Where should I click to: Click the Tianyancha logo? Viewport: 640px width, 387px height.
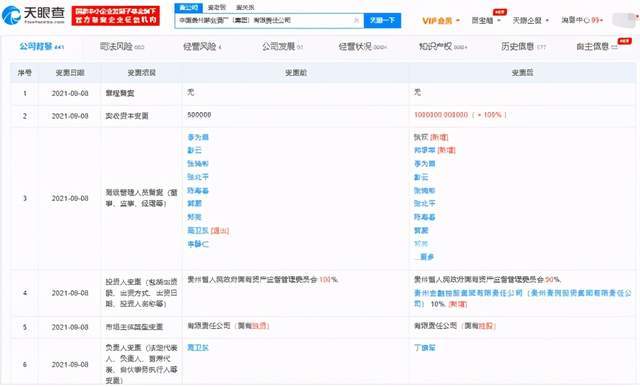(33, 15)
